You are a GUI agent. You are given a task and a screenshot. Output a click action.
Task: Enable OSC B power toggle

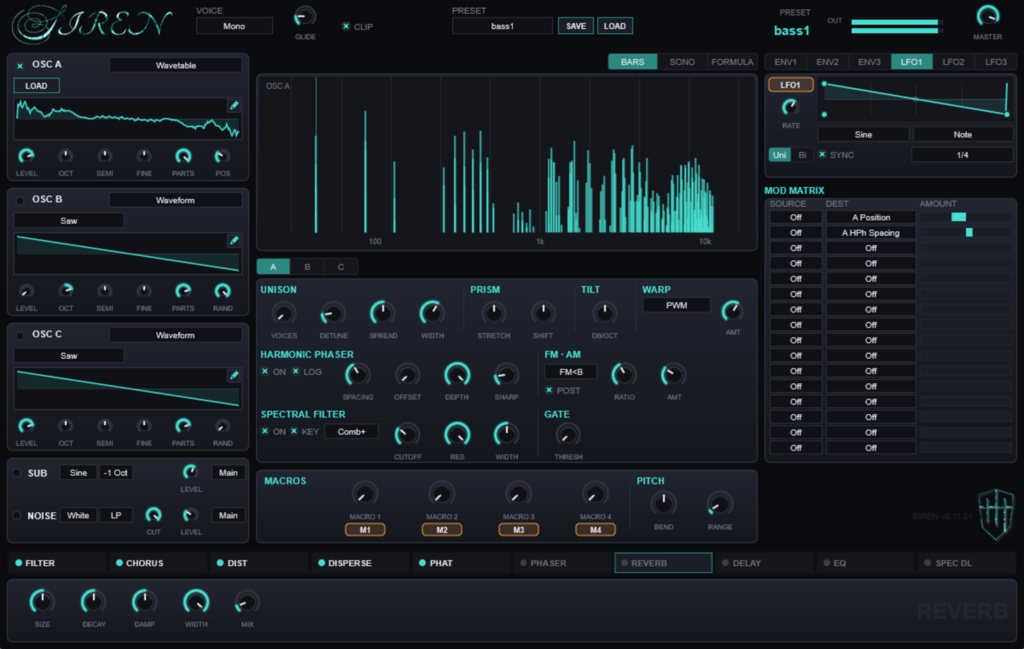(20, 200)
